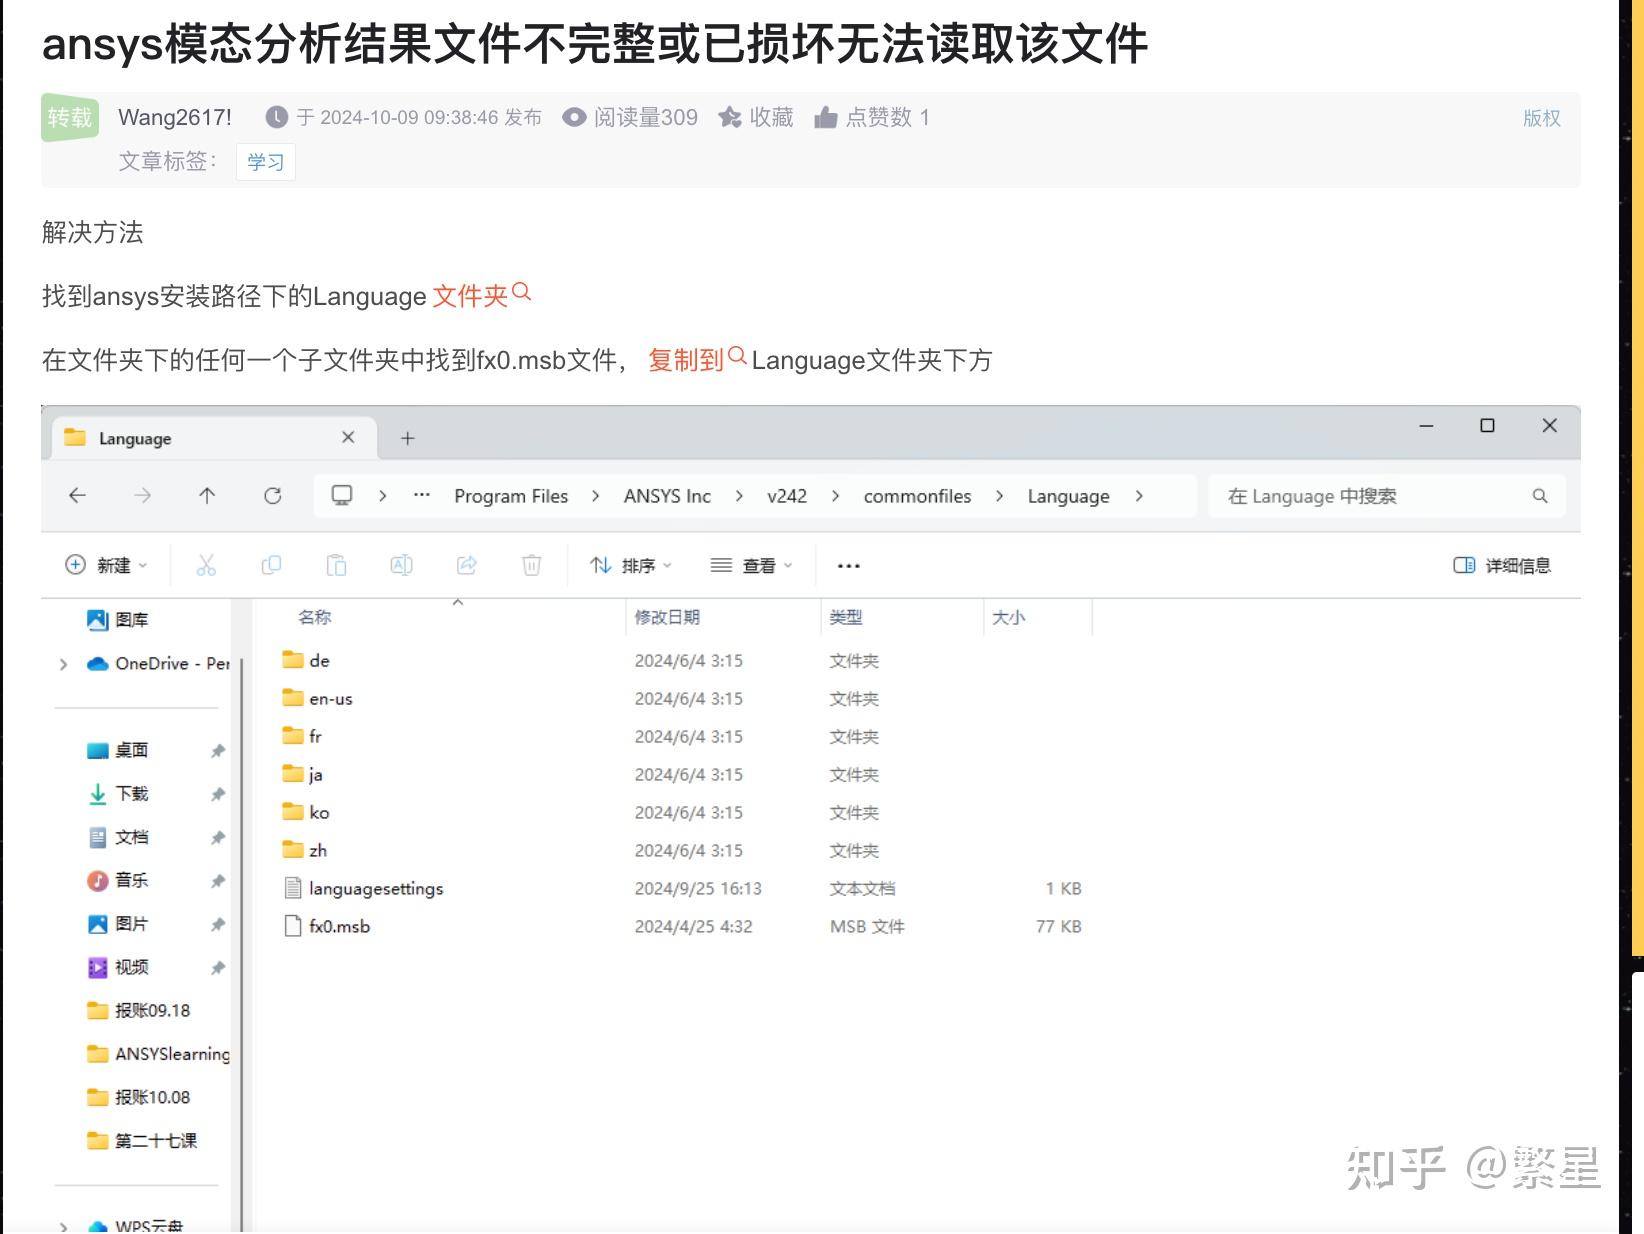This screenshot has height=1234, width=1644.
Task: Select the de folder
Action: click(x=306, y=660)
